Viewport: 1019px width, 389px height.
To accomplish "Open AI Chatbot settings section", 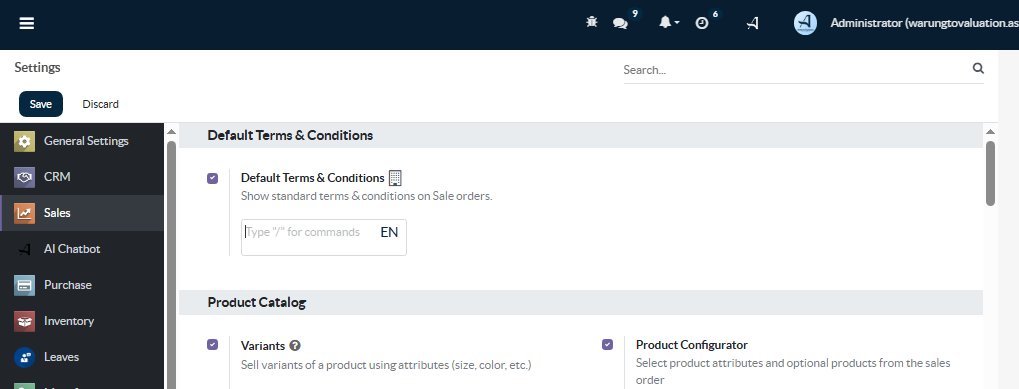I will [x=82, y=249].
